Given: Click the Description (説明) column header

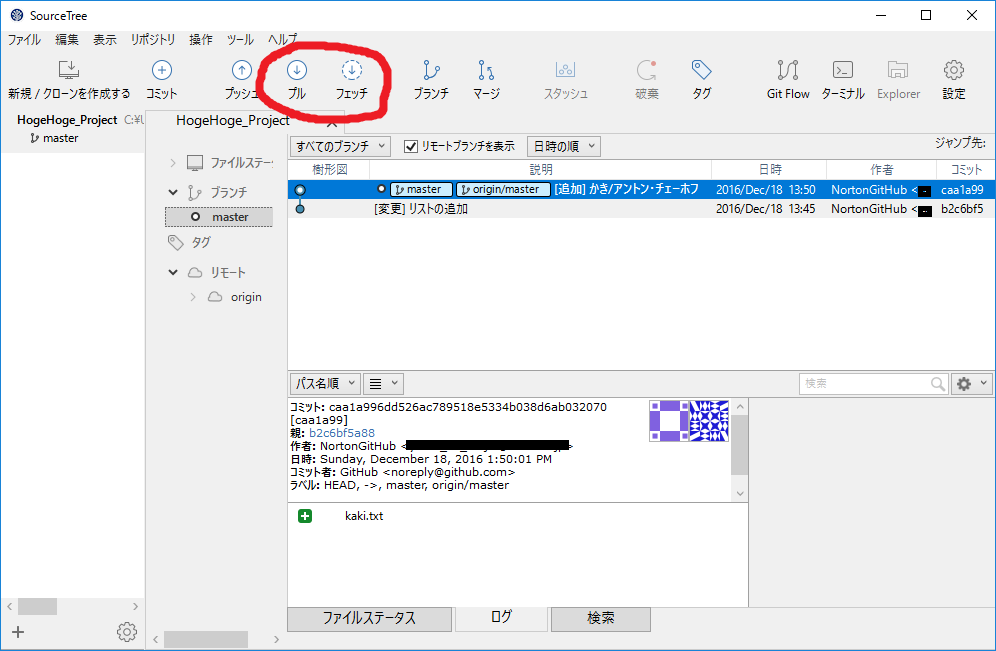Looking at the screenshot, I should coord(541,170).
